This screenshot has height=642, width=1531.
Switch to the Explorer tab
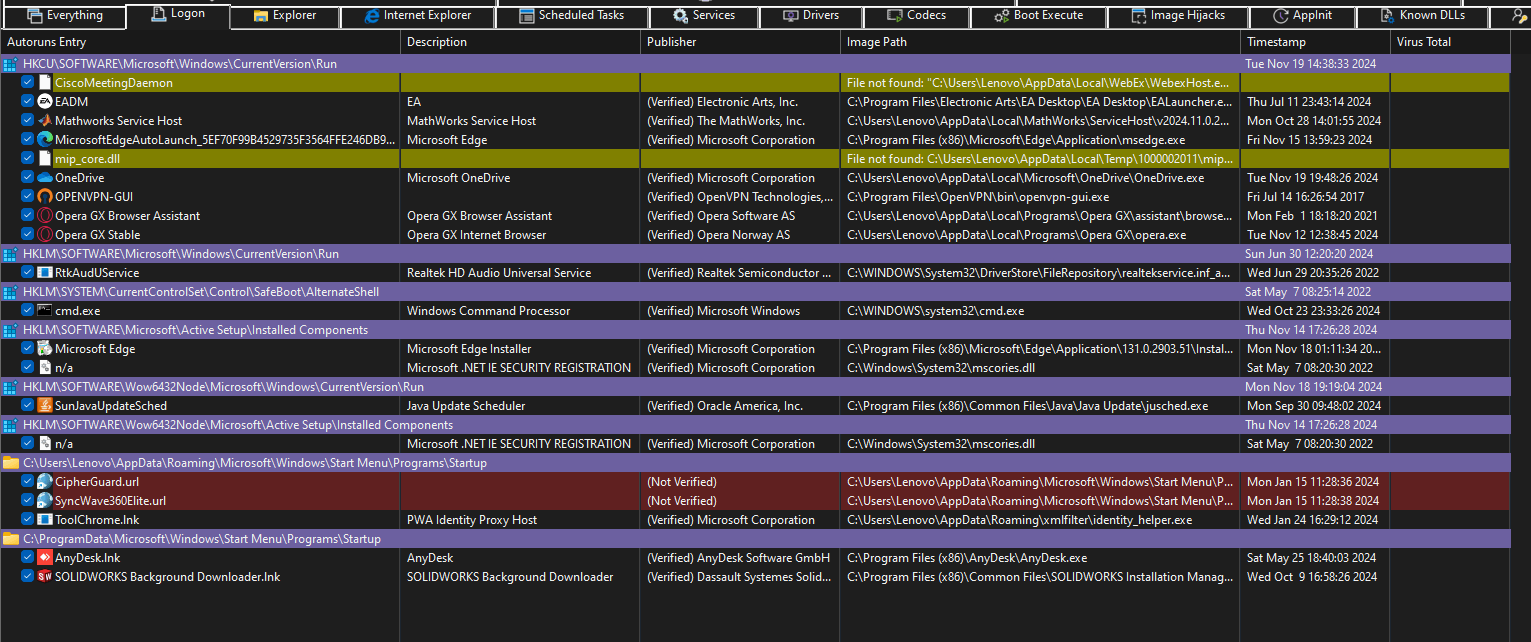coord(285,16)
